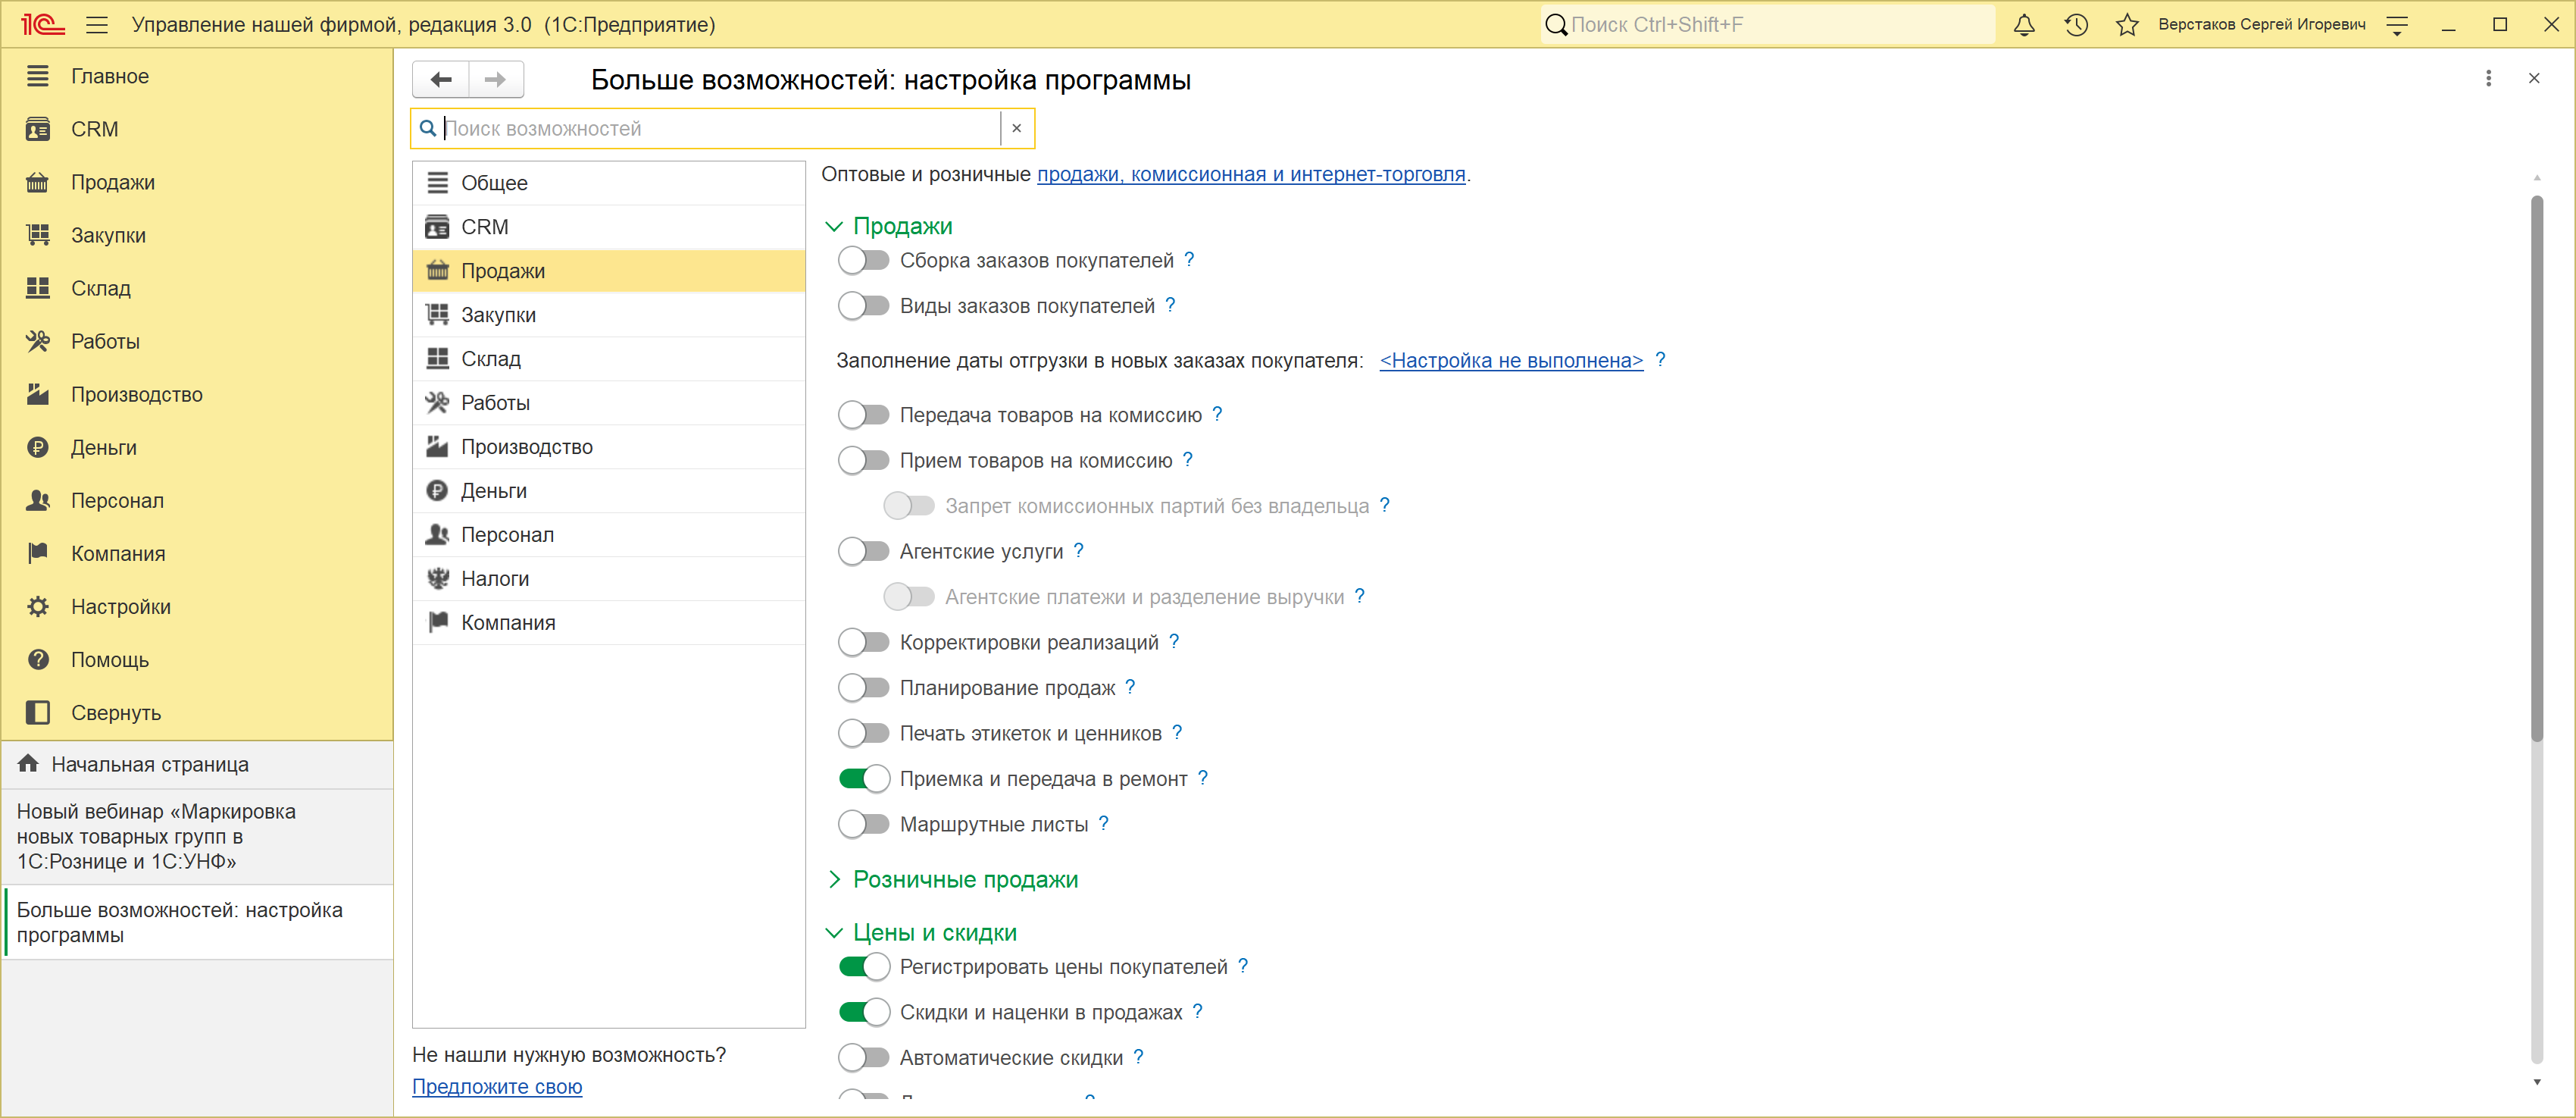
Task: Open Работы in the yellow sidebar
Action: [x=196, y=341]
